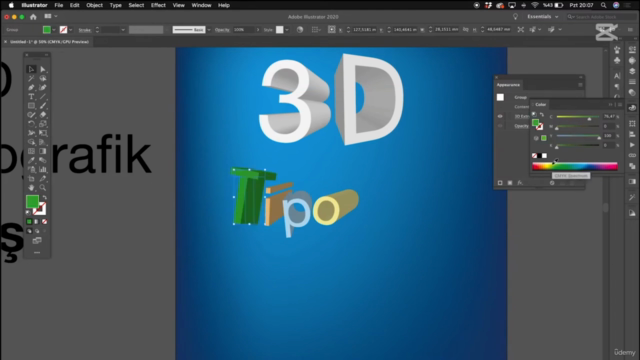Screen dimensions: 640x360
Task: Choose the Line Segment tool
Action: [42, 97]
